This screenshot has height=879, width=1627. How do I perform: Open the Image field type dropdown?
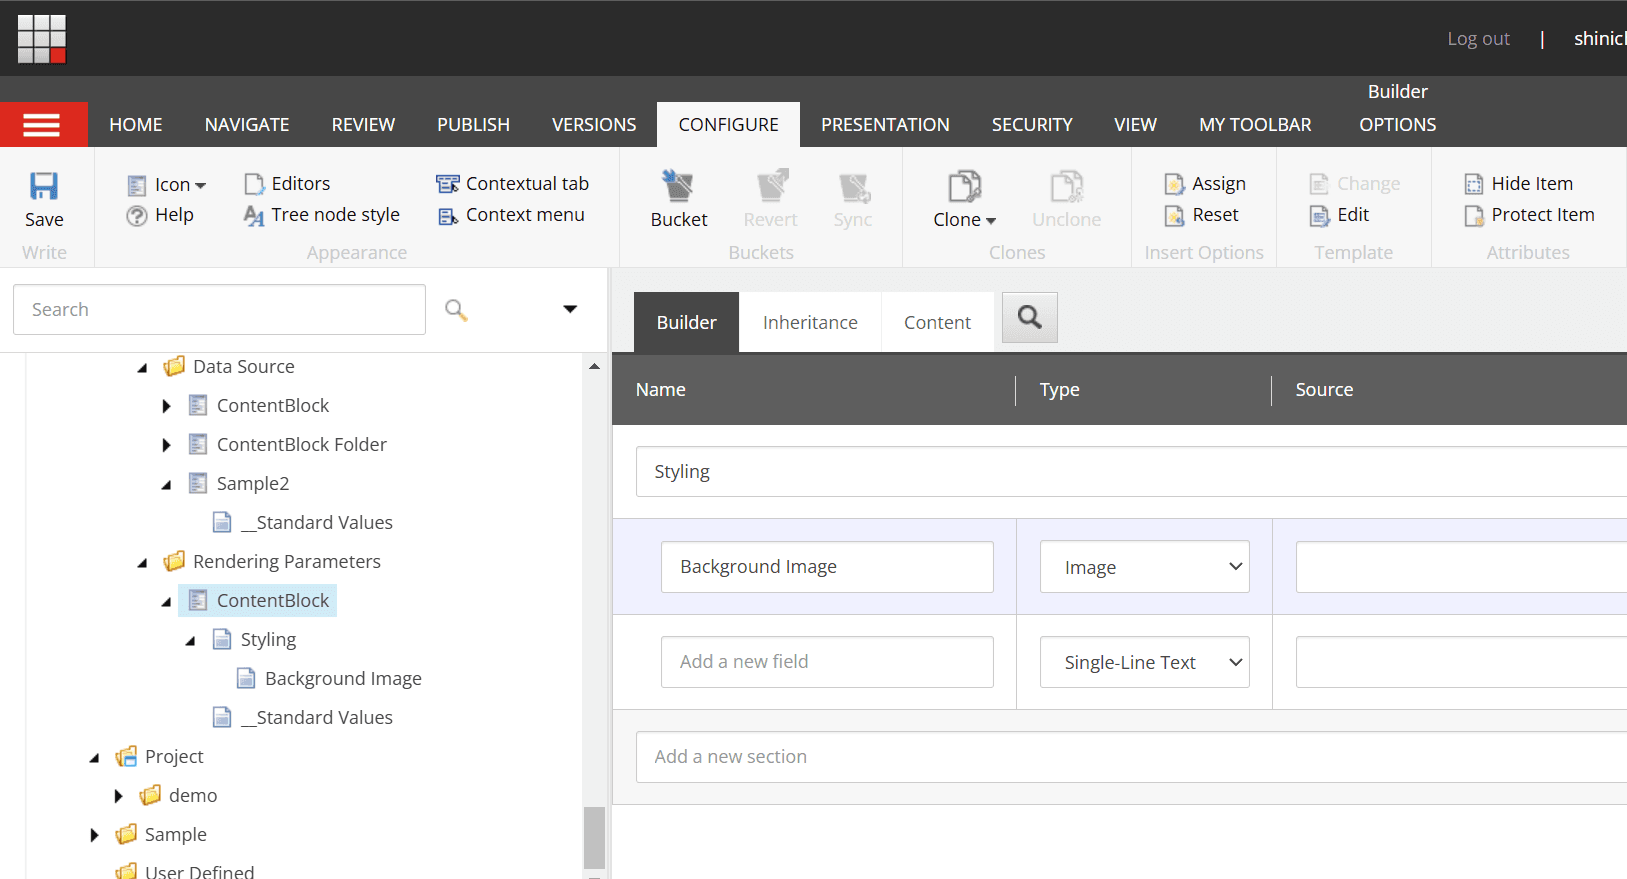pos(1144,567)
